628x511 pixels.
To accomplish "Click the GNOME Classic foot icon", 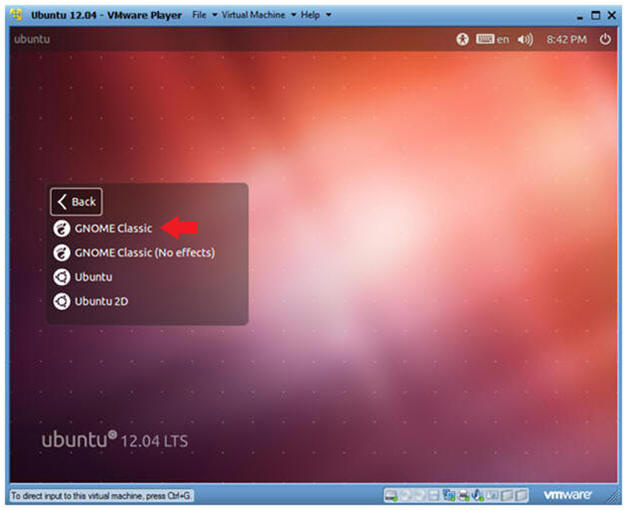I will (x=62, y=229).
